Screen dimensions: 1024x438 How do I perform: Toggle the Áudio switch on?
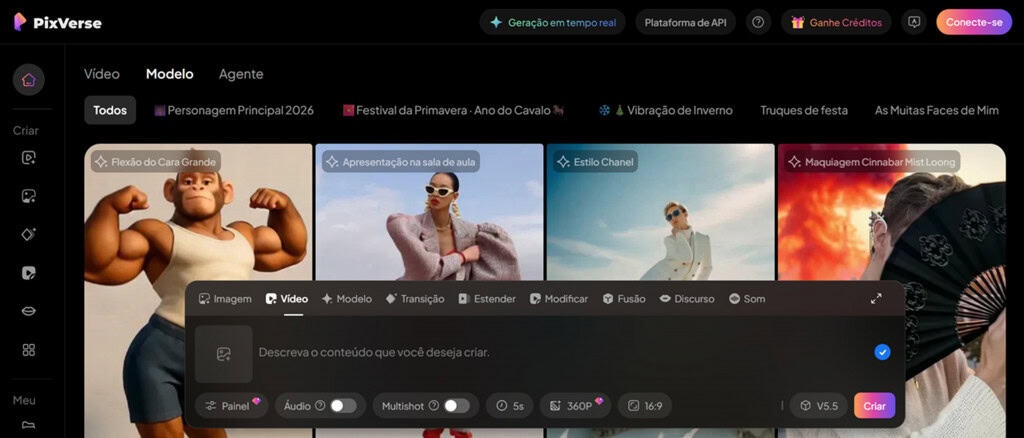(342, 406)
